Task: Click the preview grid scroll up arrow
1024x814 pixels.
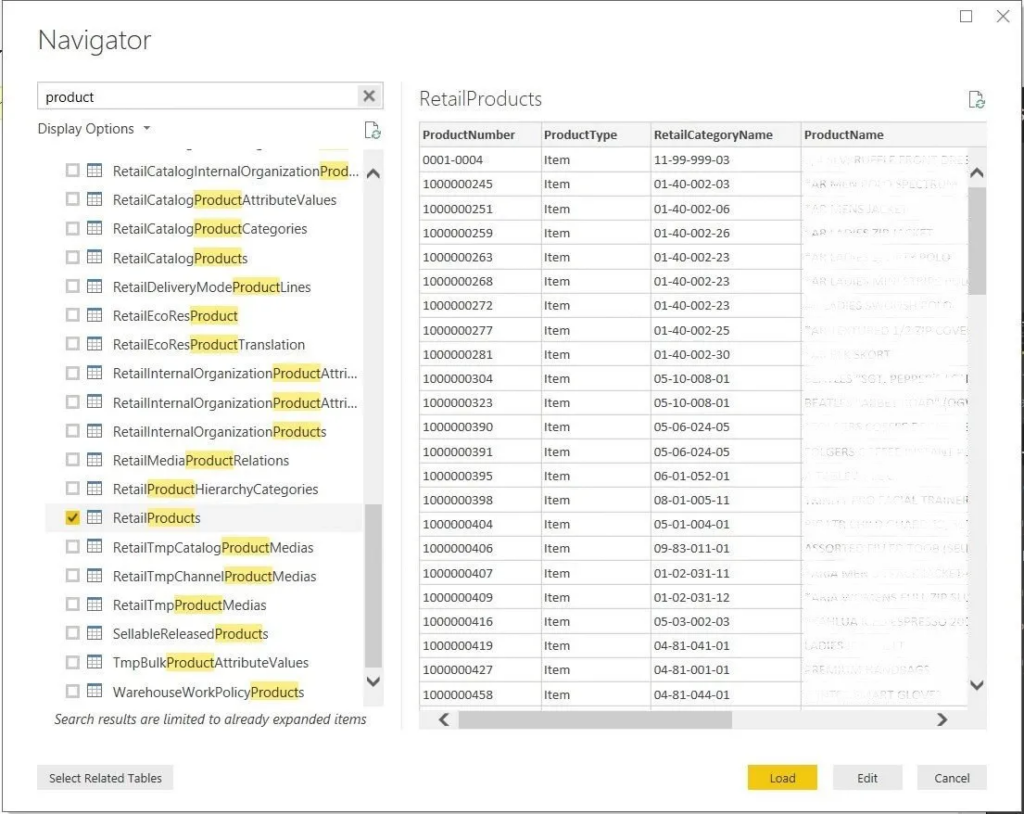Action: 977,173
